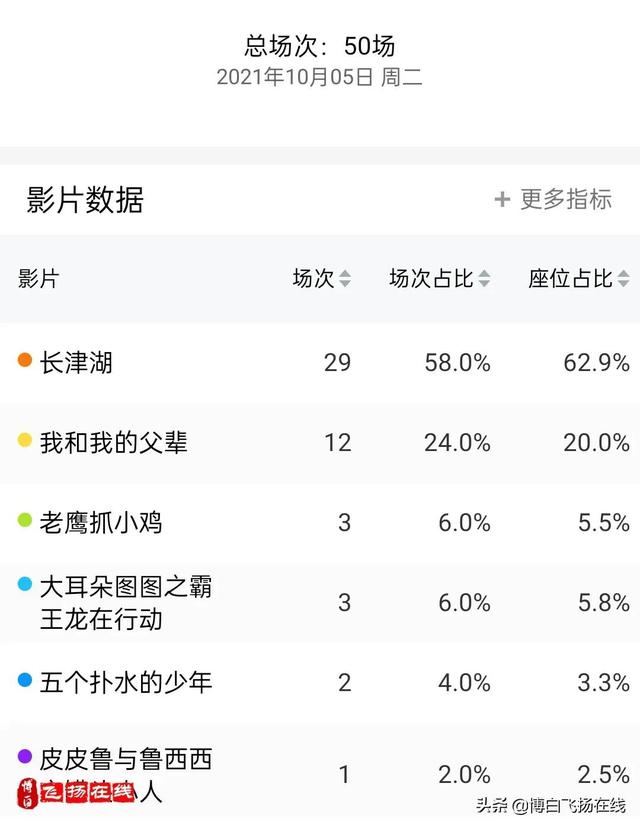
Task: Click the 影片 column header
Action: tap(39, 278)
